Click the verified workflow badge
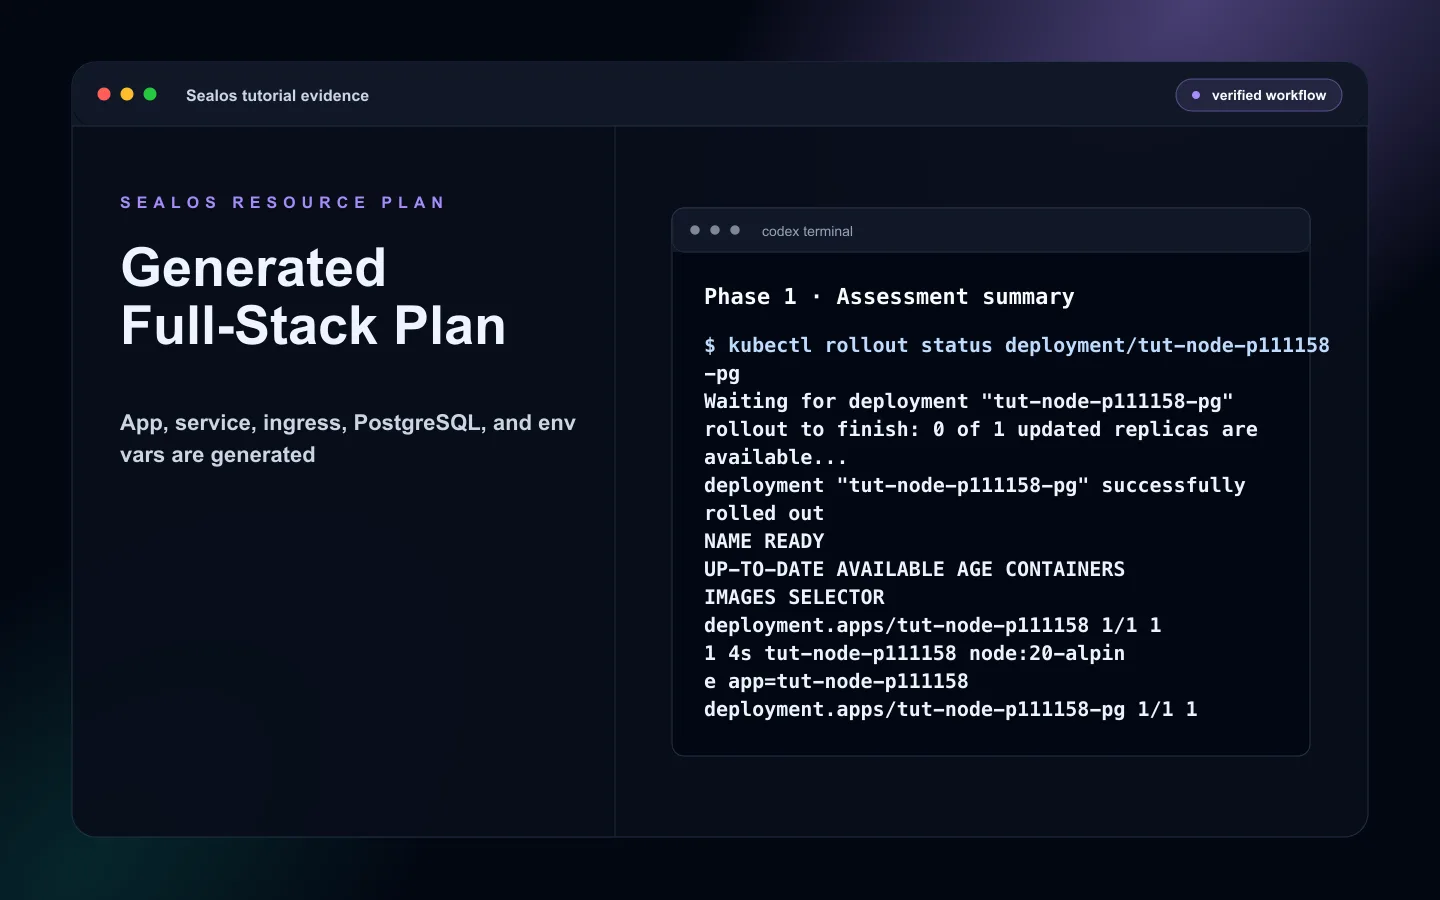1440x900 pixels. pos(1259,95)
